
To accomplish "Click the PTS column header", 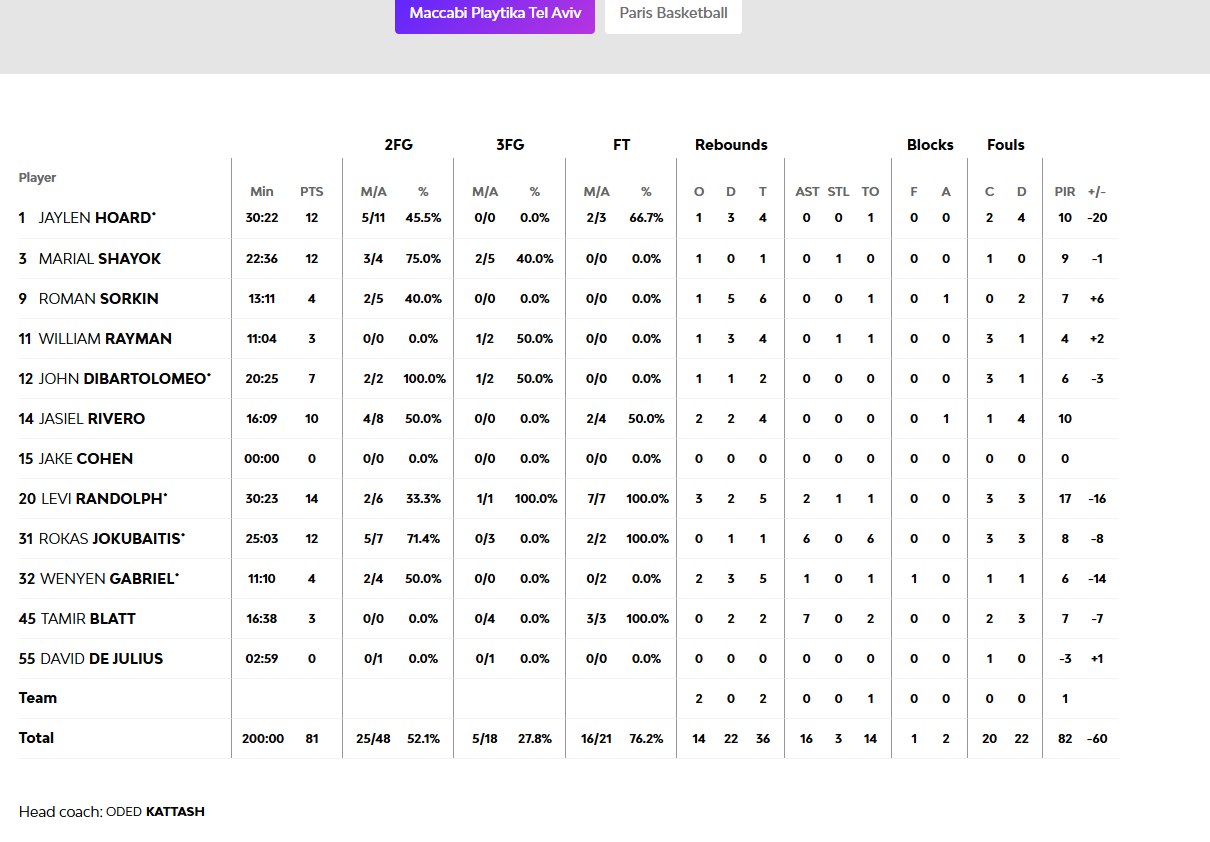I will (x=311, y=192).
